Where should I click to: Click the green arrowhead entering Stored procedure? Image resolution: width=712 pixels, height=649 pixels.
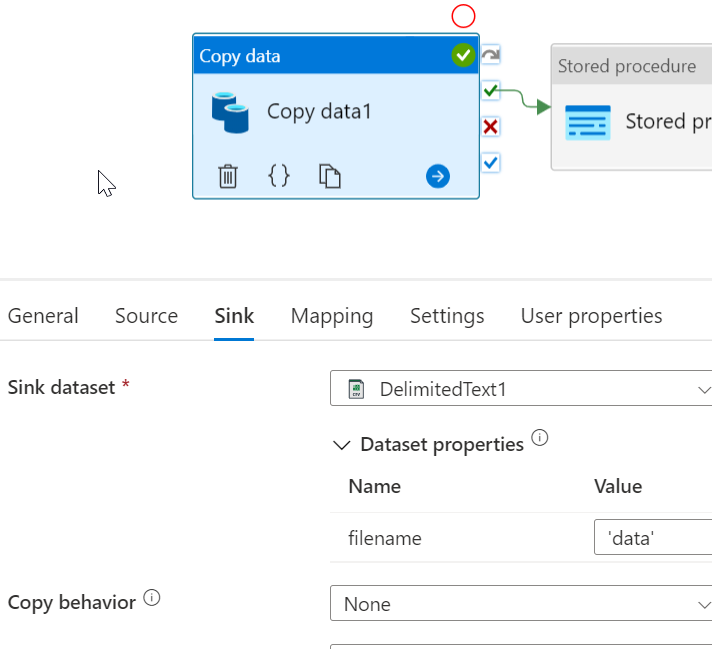(544, 107)
